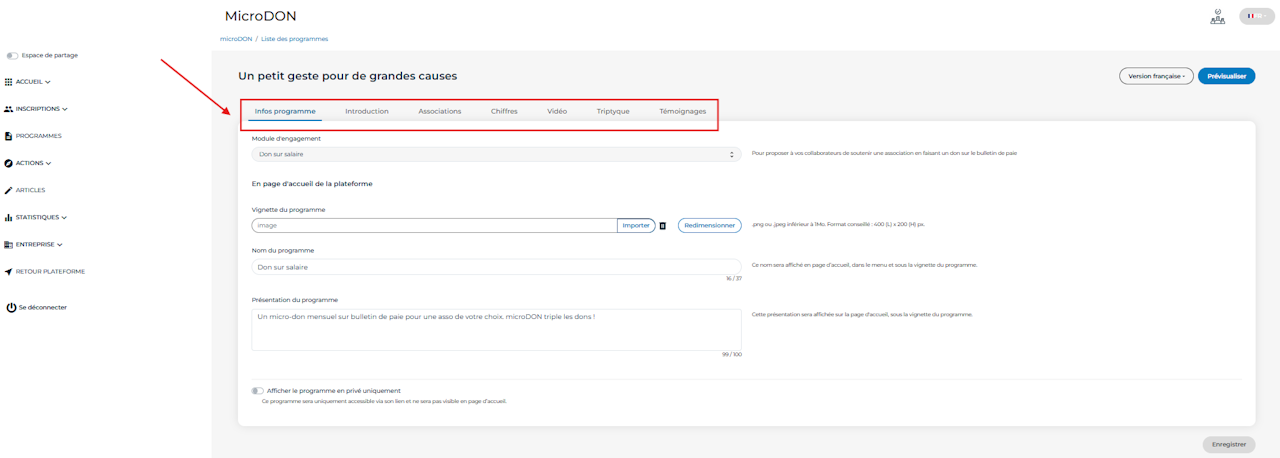The width and height of the screenshot is (1280, 458).
Task: Click the Prévisualiser button
Action: (1226, 76)
